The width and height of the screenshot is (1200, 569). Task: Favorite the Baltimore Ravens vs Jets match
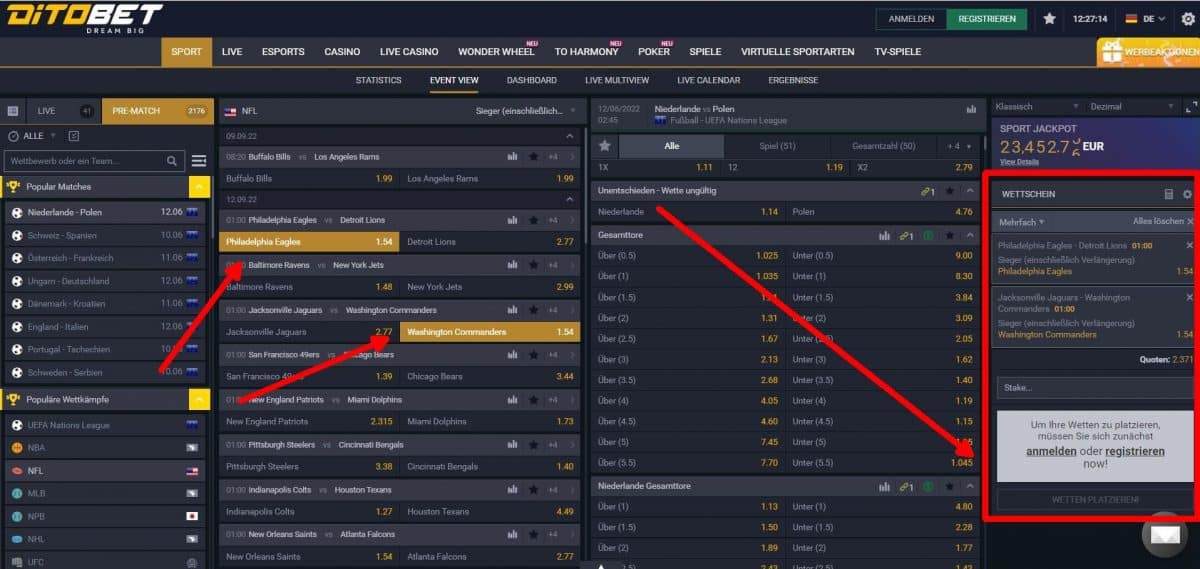click(x=534, y=265)
